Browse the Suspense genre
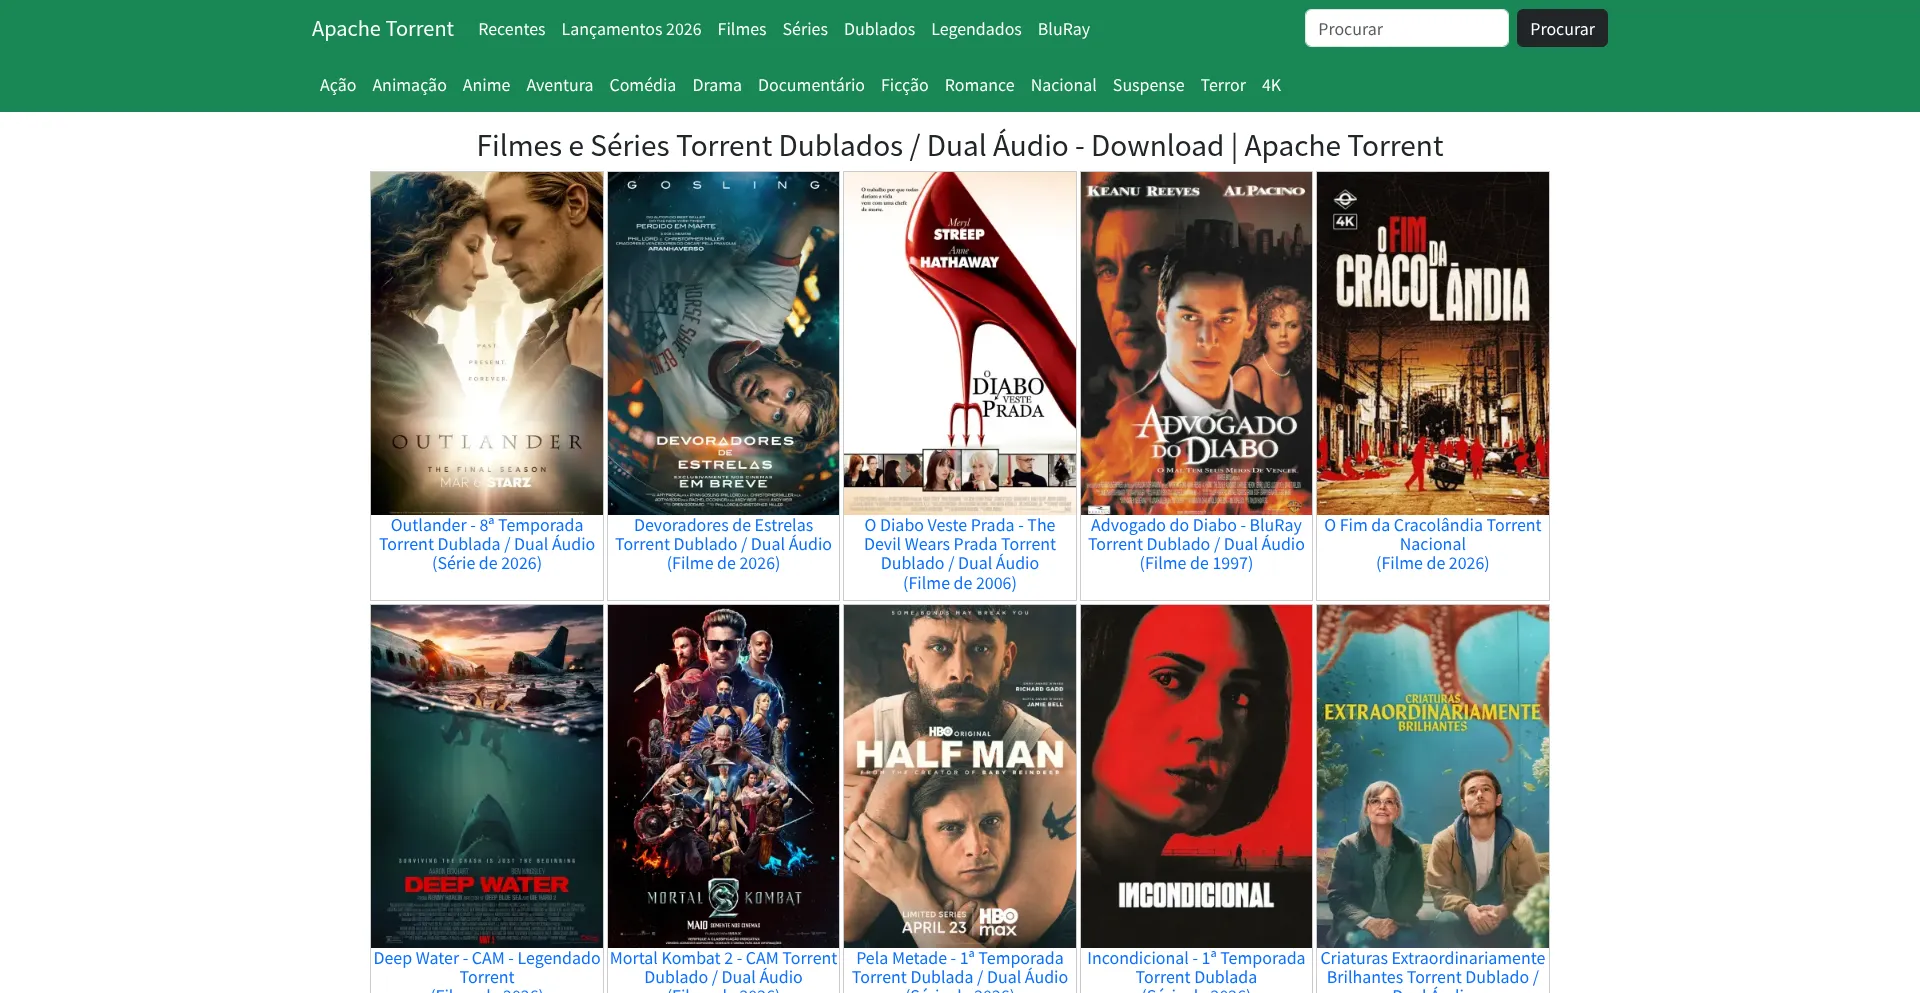Viewport: 1920px width, 993px height. [1148, 85]
